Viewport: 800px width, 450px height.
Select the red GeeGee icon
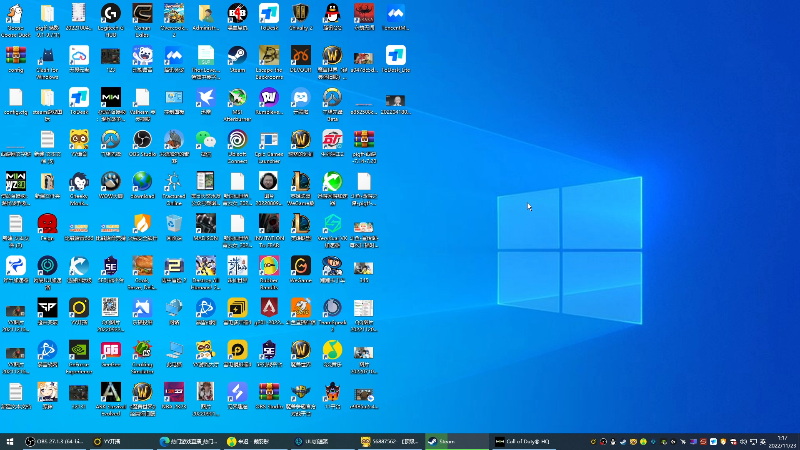tap(111, 354)
